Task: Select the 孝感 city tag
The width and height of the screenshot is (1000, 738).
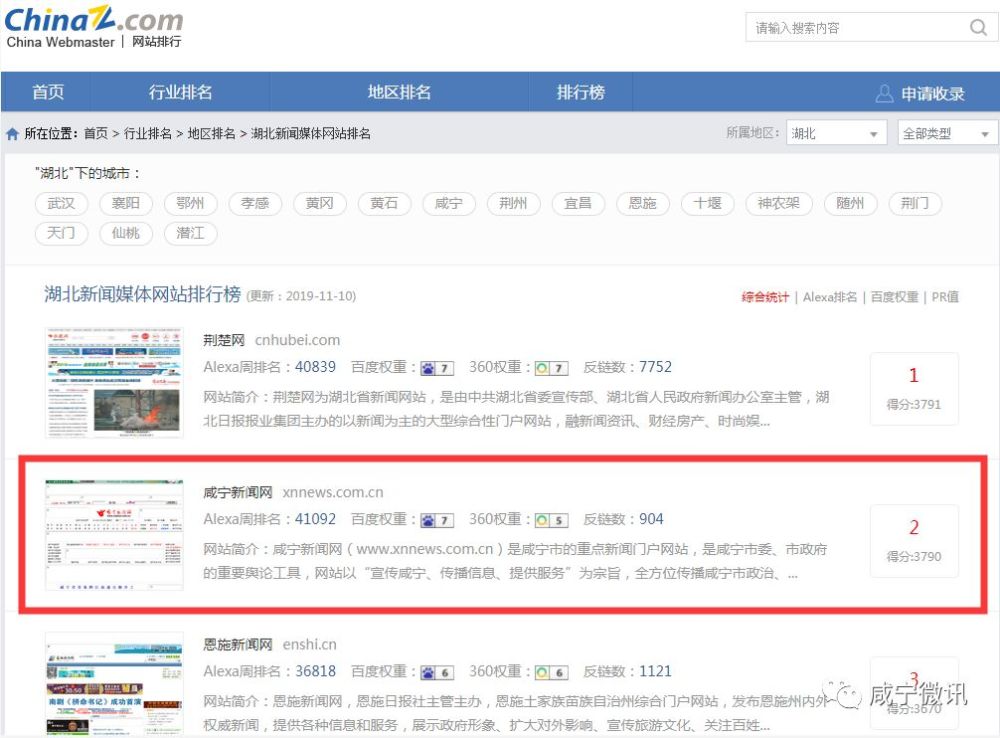Action: [x=255, y=203]
